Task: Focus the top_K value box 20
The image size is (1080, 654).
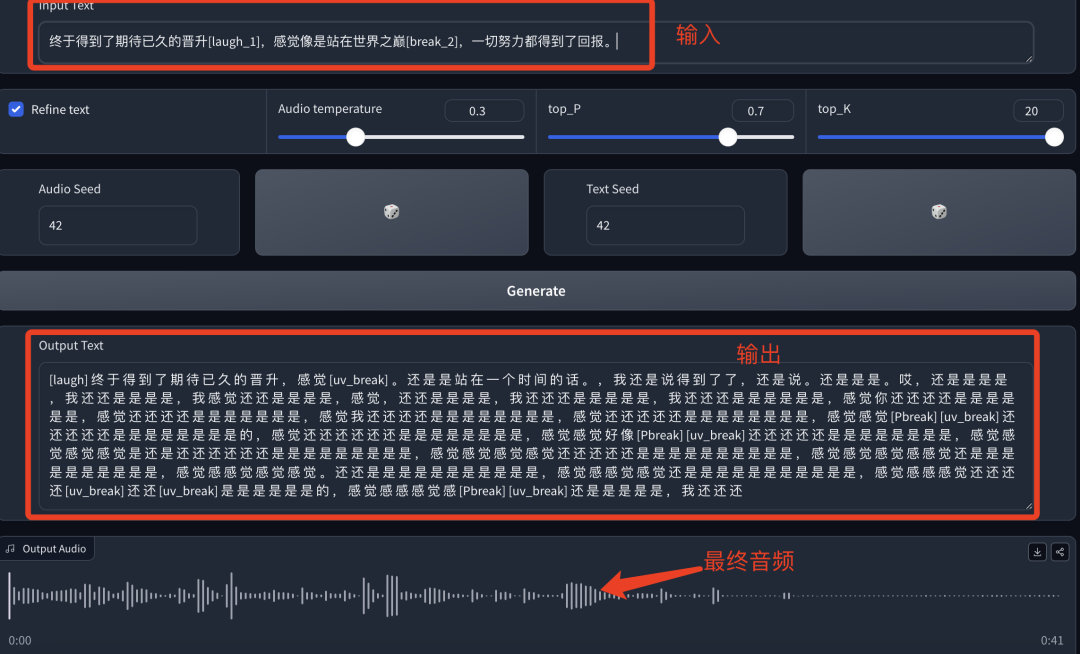Action: (x=1038, y=111)
